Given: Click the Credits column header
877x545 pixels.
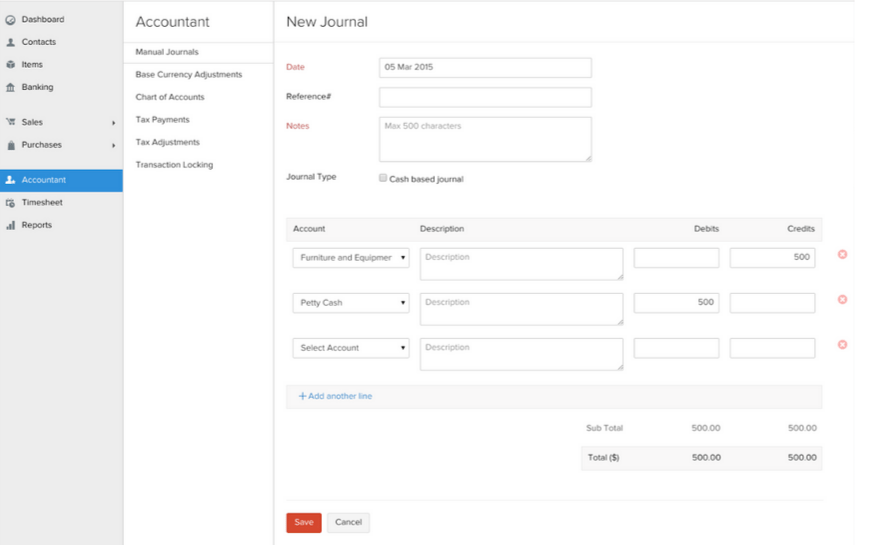Looking at the screenshot, I should pos(801,229).
